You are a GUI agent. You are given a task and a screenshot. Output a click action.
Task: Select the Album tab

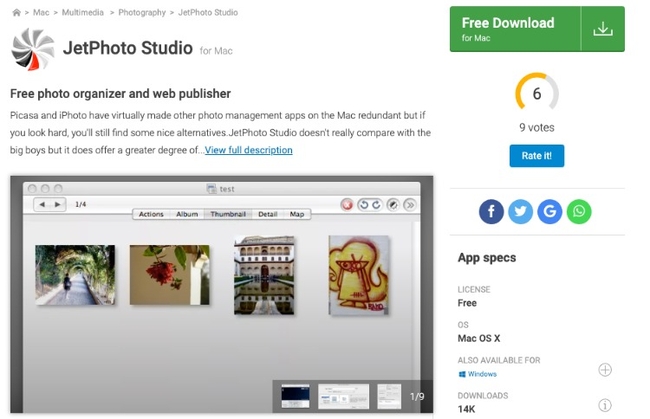187,214
